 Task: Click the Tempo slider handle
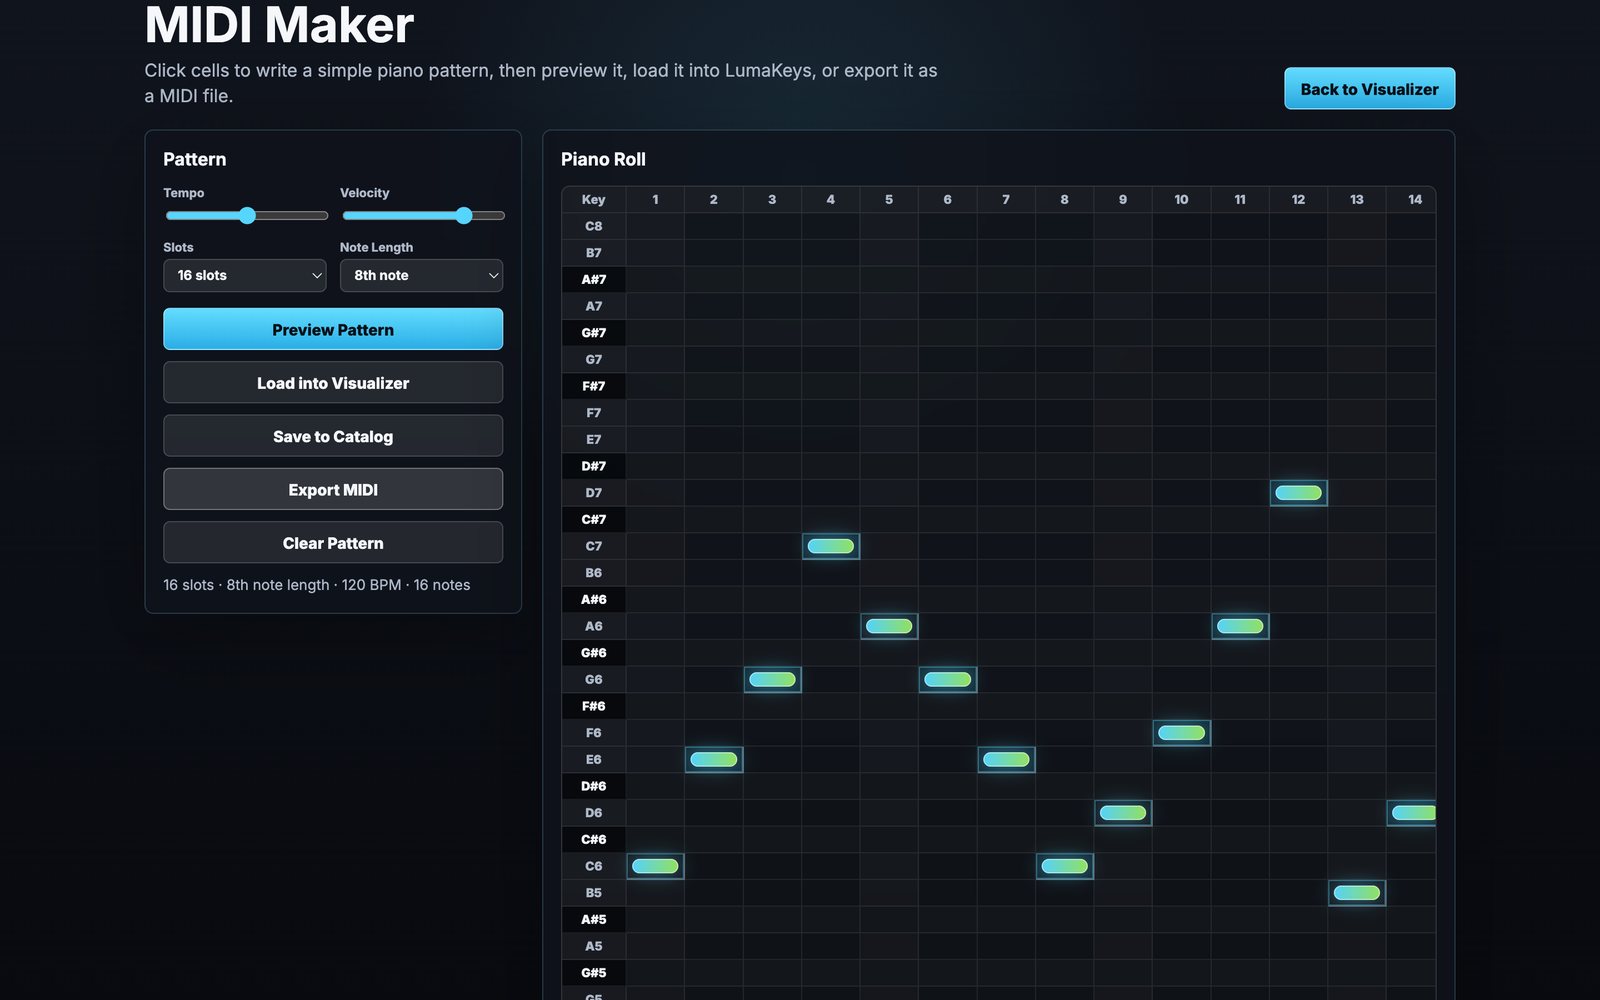tap(247, 215)
